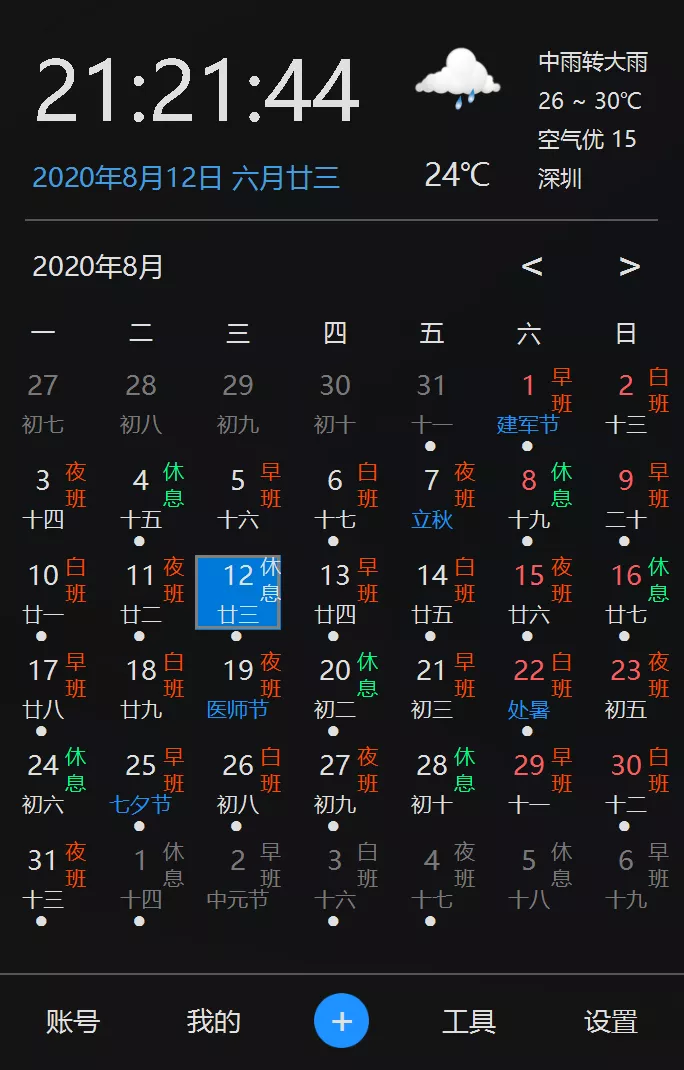684x1070 pixels.
Task: Pick August 25 七夕节 date
Action: [x=141, y=782]
